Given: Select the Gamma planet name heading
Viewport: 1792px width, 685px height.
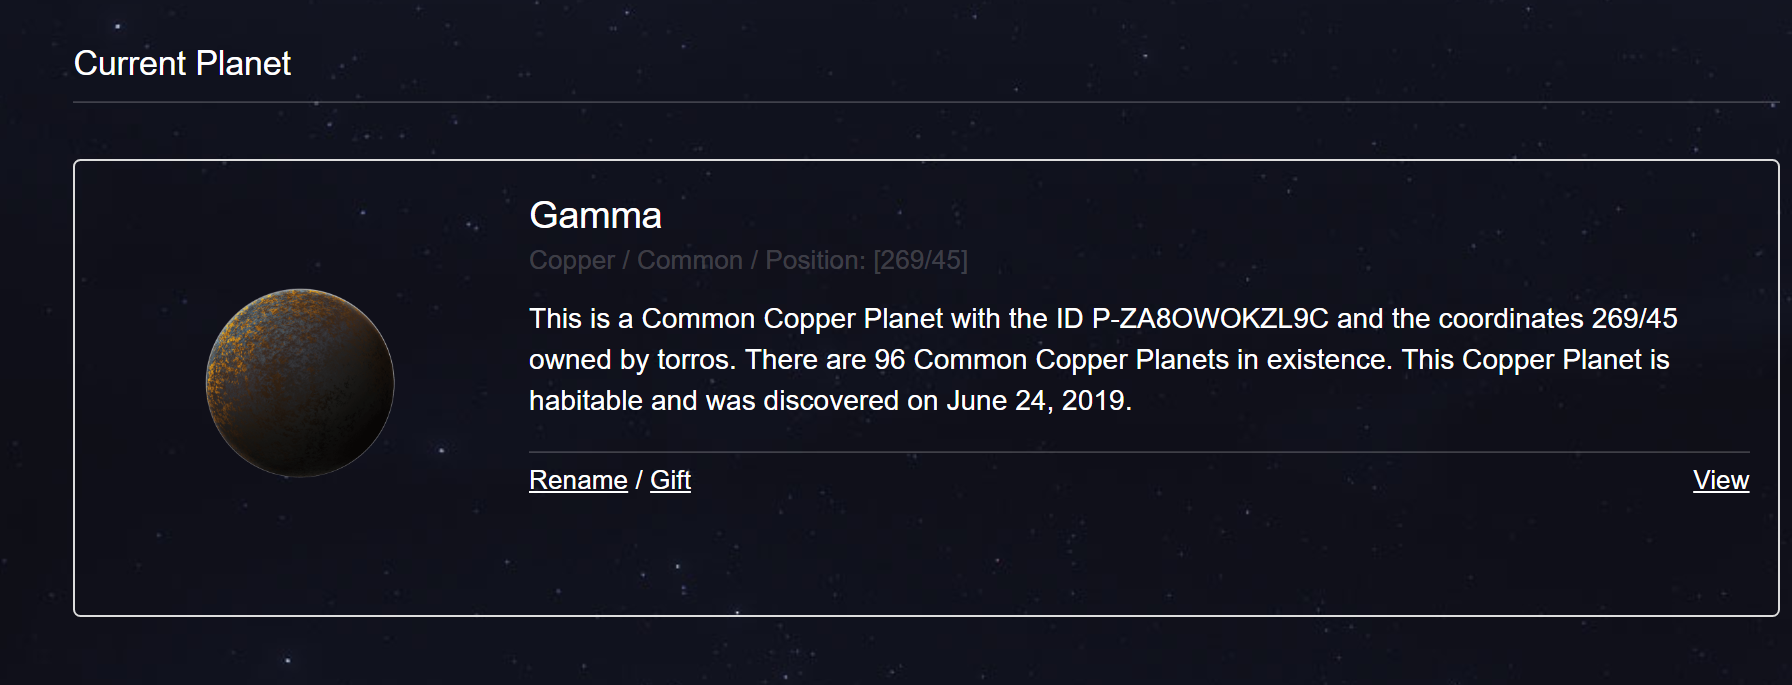Looking at the screenshot, I should tap(595, 216).
